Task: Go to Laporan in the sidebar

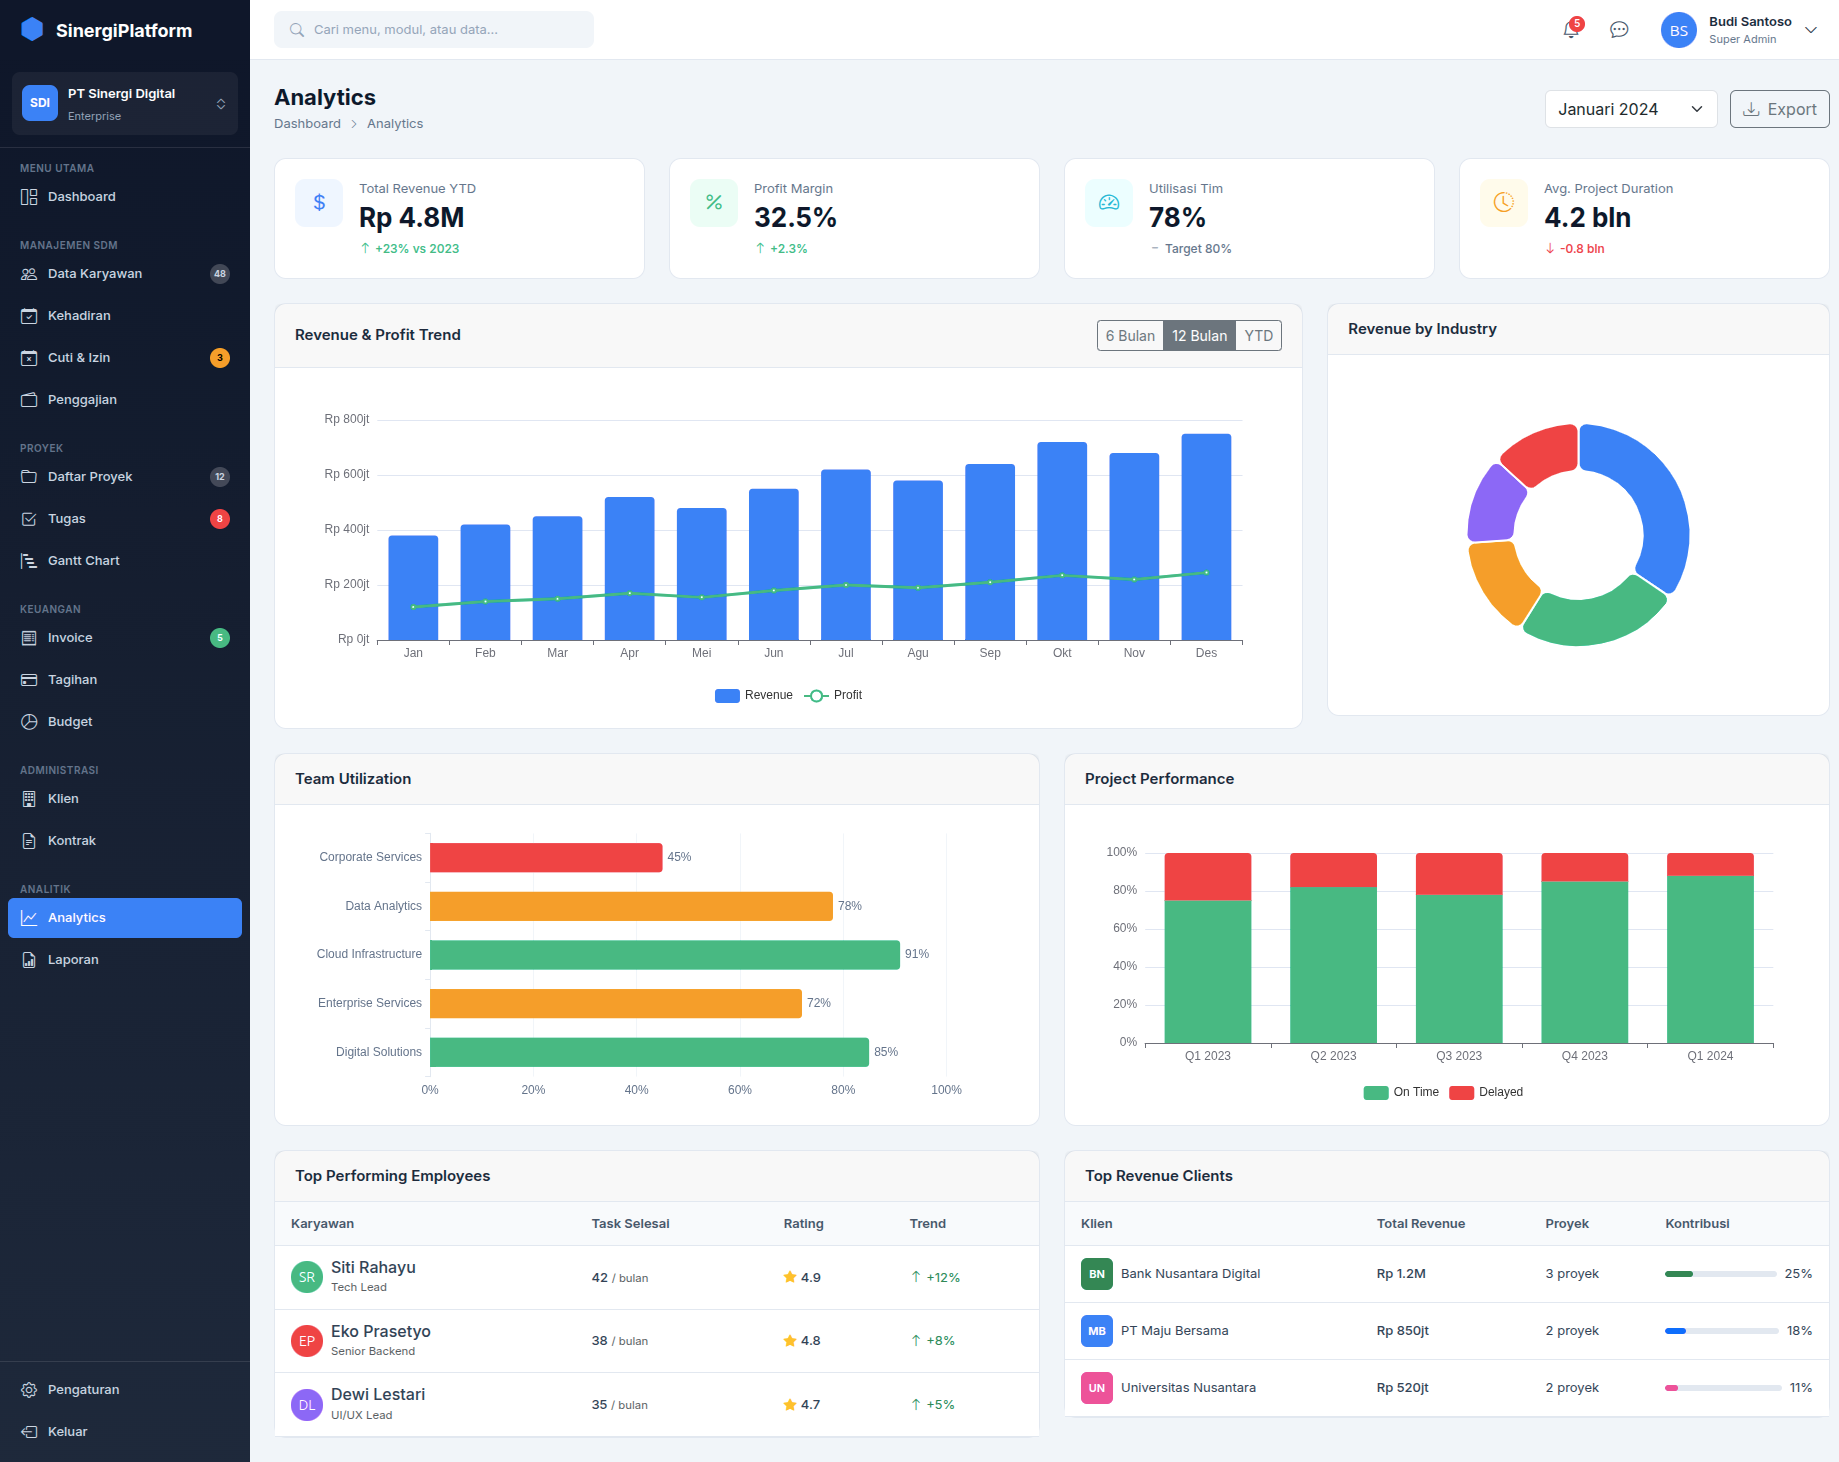Action: (x=73, y=960)
